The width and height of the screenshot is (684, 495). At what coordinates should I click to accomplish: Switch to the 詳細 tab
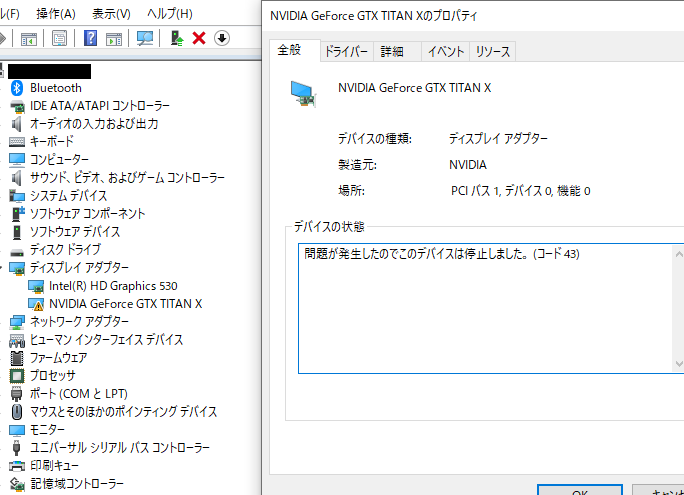point(392,52)
